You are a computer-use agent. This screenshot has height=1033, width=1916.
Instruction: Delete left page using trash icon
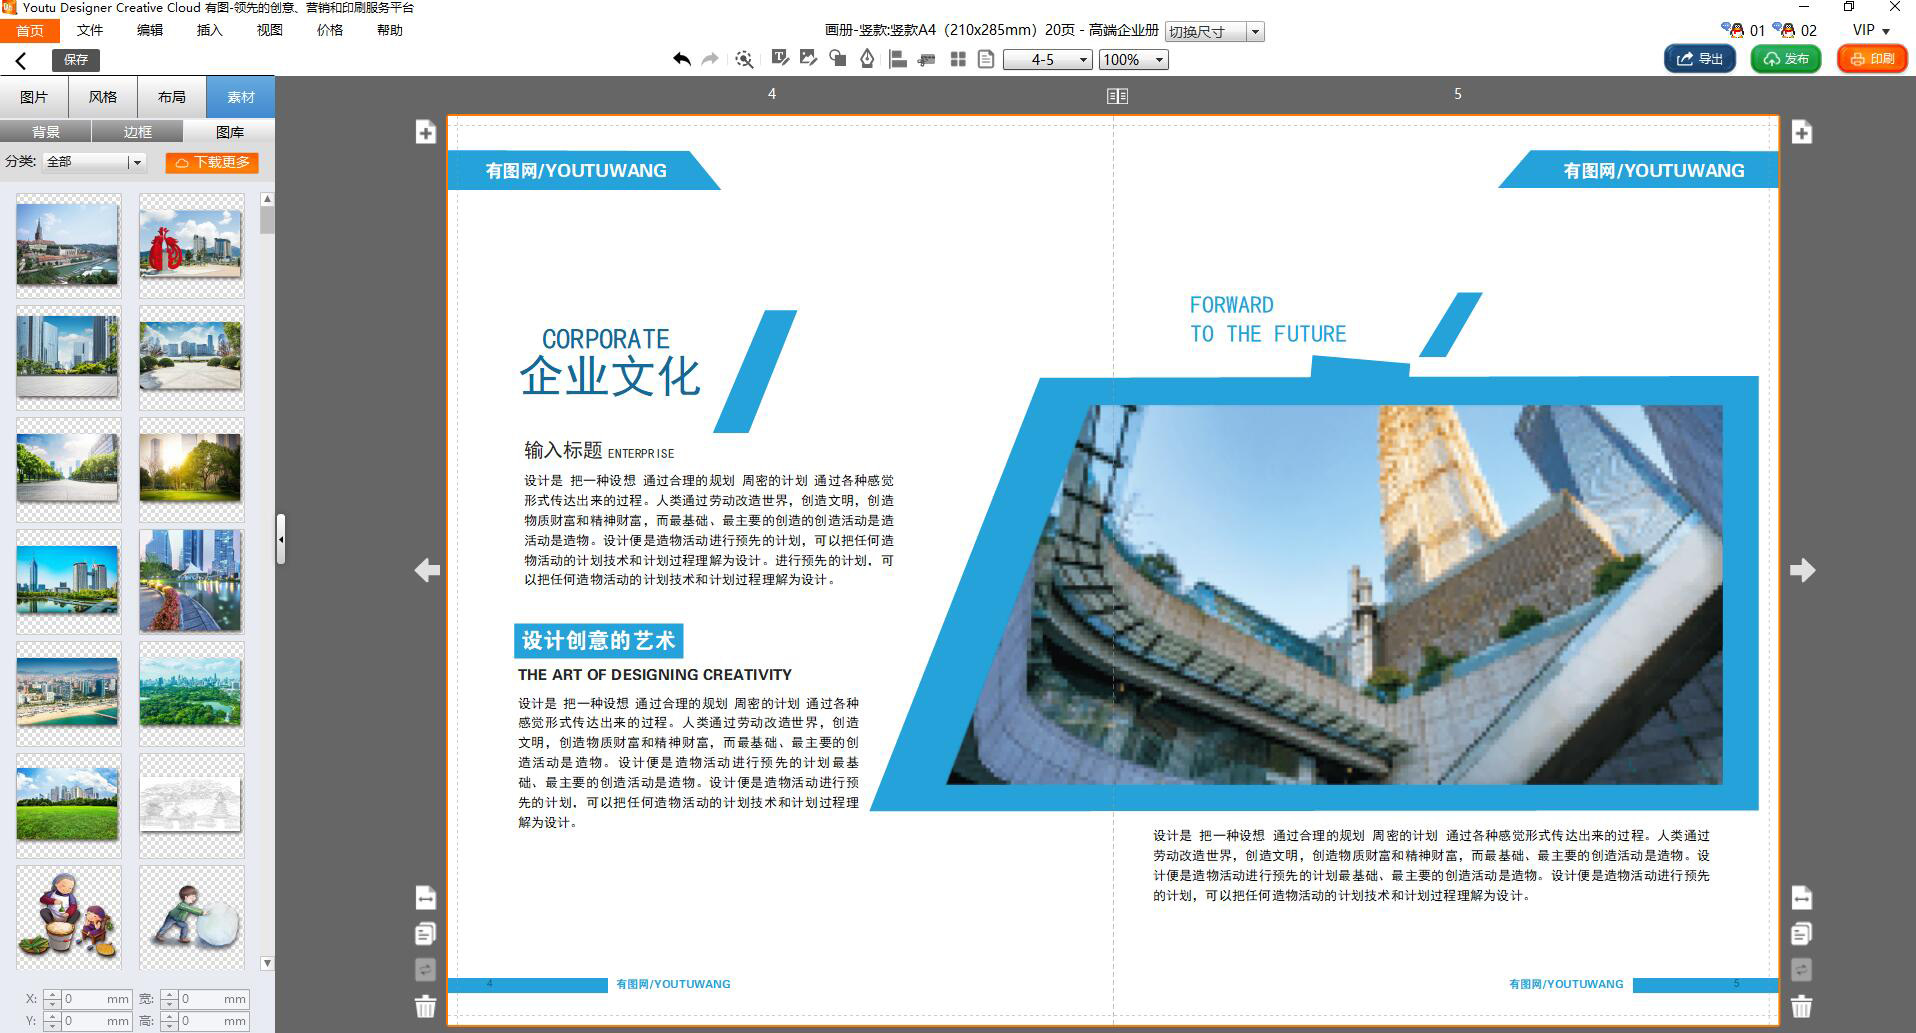pos(425,1006)
